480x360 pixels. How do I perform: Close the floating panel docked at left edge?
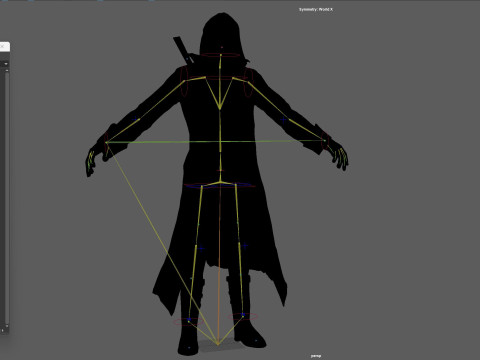(2, 47)
